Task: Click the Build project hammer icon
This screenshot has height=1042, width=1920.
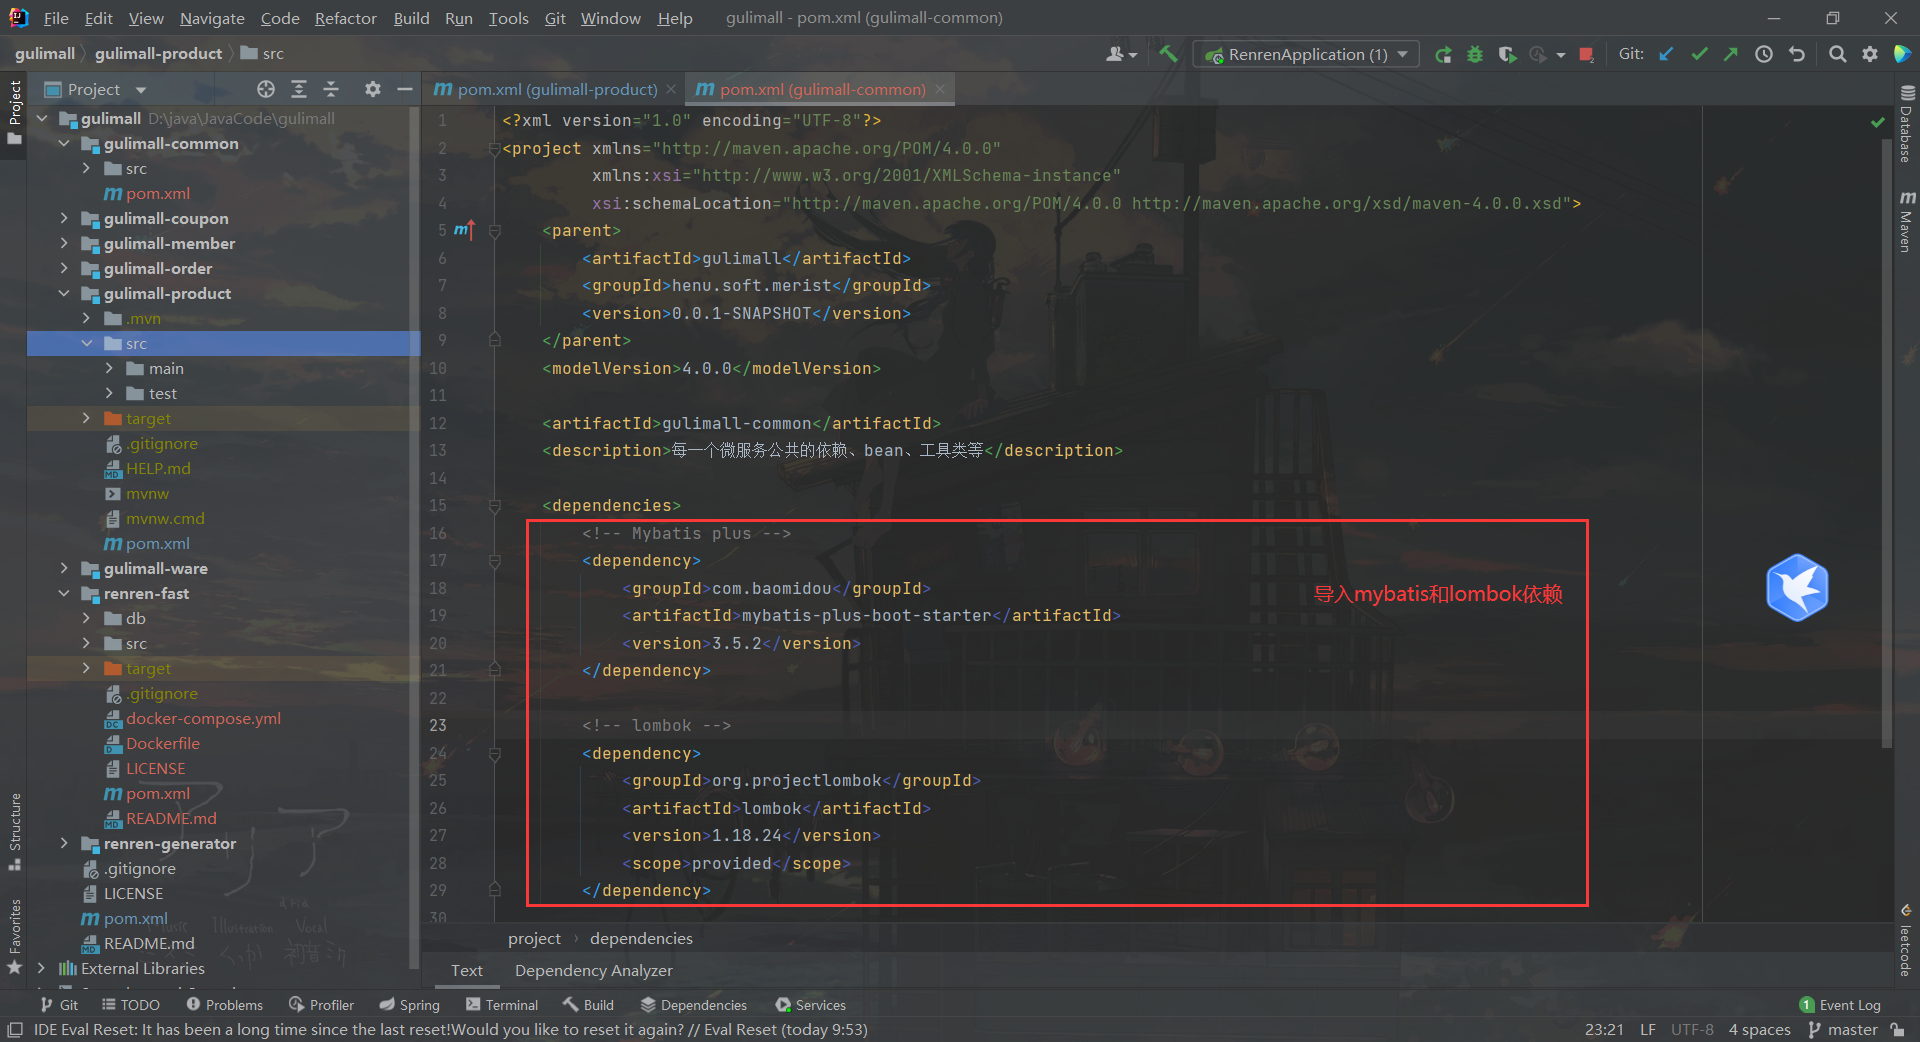Action: pos(1168,54)
